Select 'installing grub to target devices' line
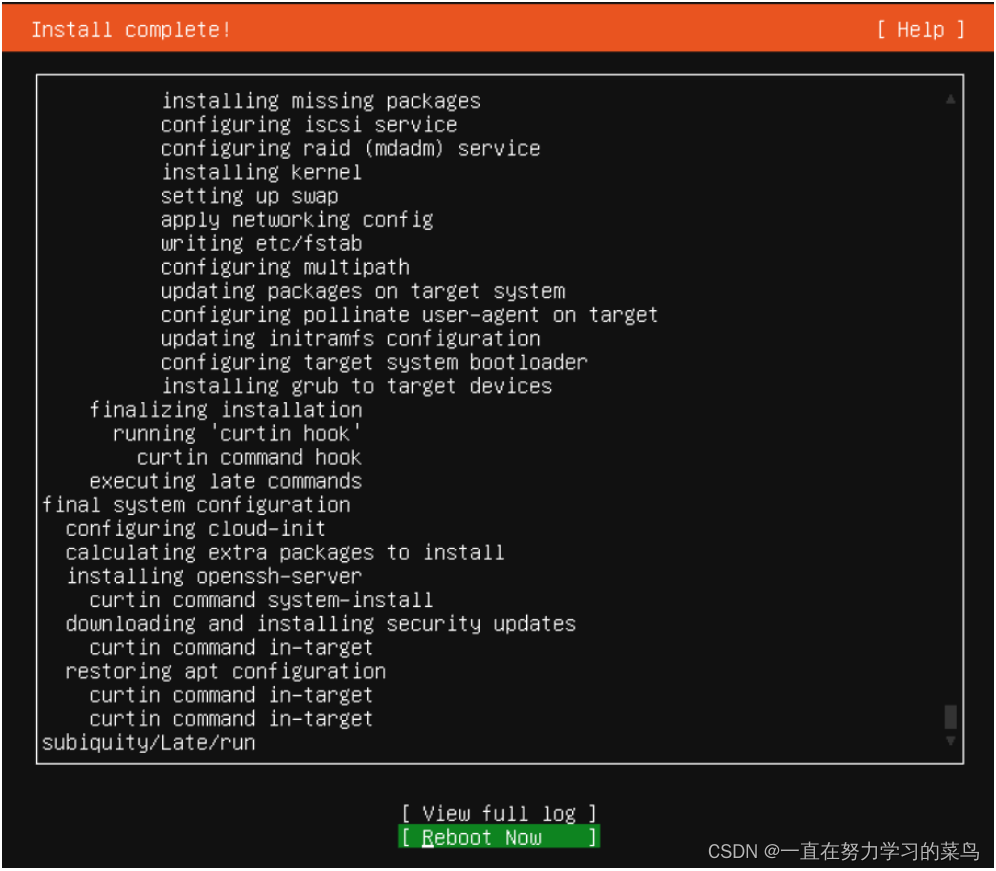The width and height of the screenshot is (996, 871). tap(356, 386)
